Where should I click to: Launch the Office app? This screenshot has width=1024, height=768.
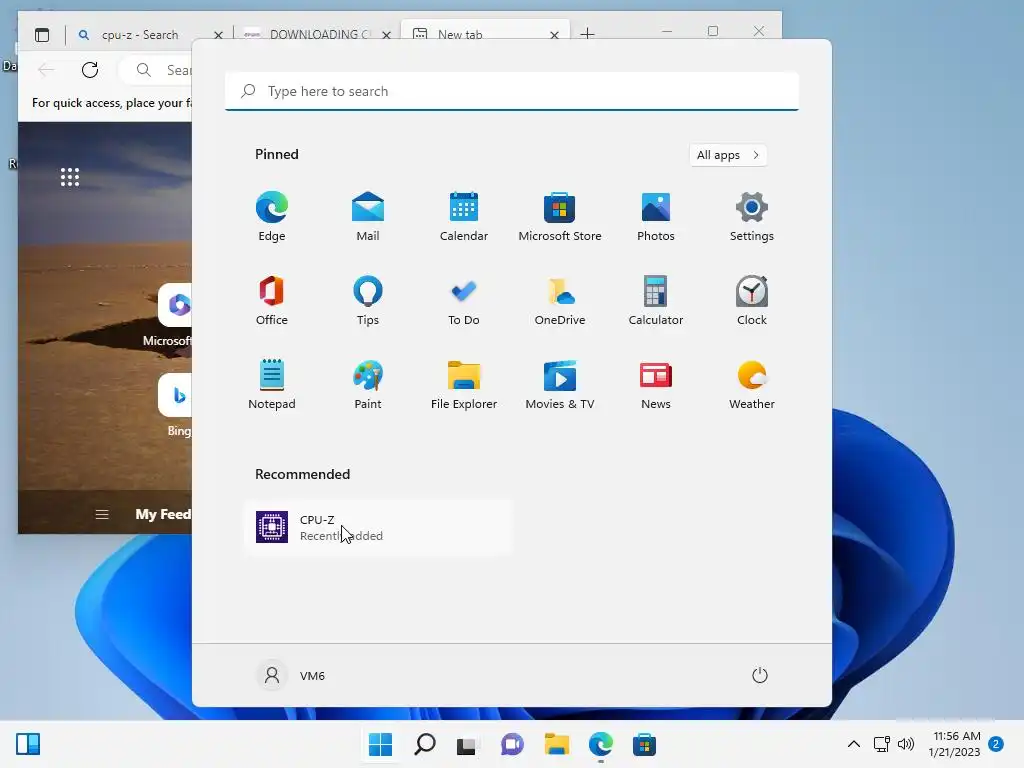tap(272, 300)
